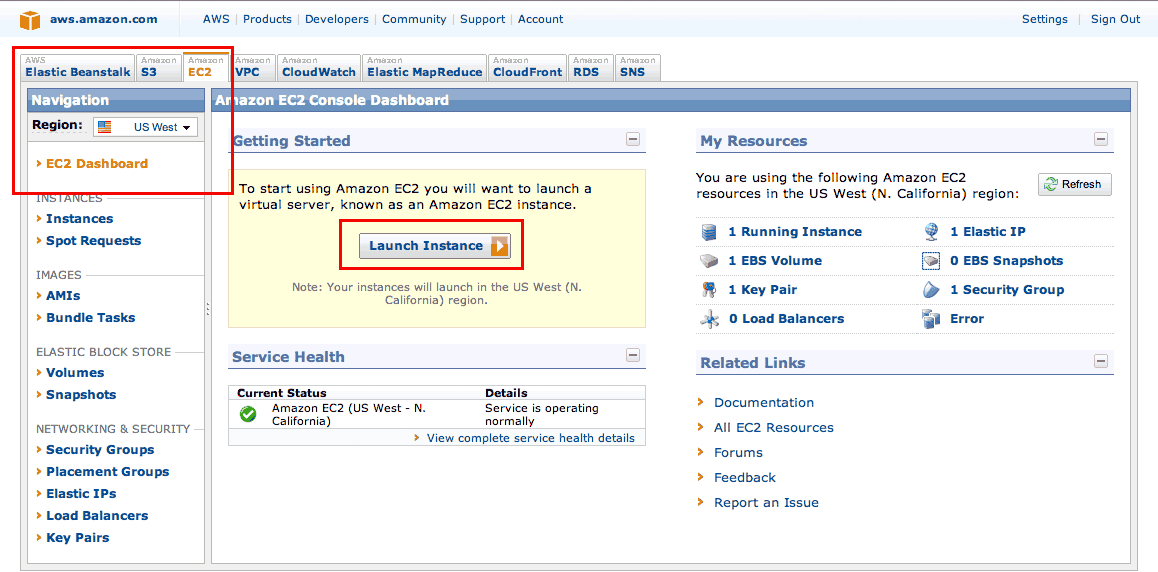The width and height of the screenshot is (1158, 572).
Task: Click the 1 Elastic IP link
Action: (x=987, y=232)
